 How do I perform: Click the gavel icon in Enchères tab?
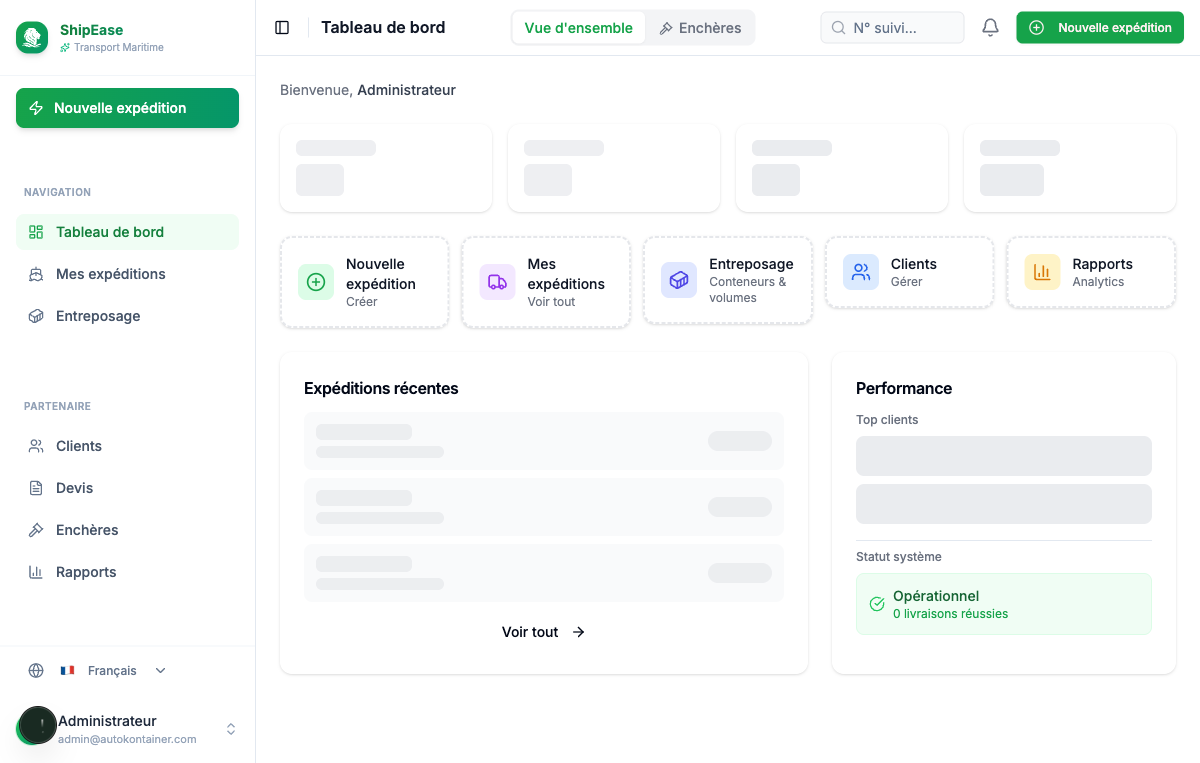click(666, 28)
